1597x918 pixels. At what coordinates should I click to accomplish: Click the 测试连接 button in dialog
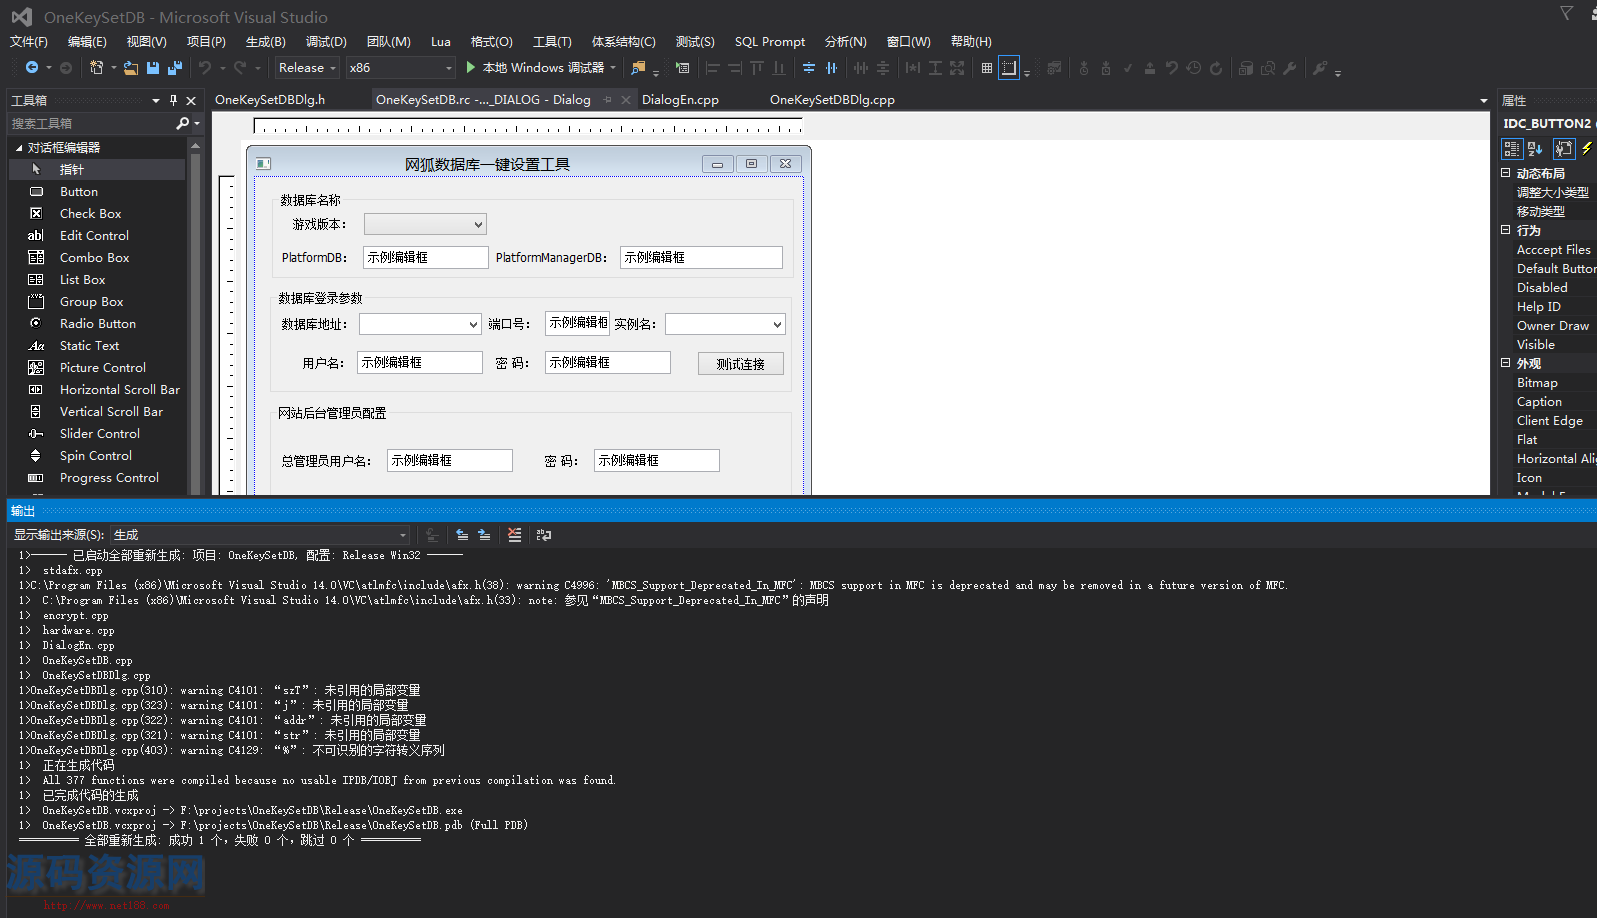tap(740, 364)
